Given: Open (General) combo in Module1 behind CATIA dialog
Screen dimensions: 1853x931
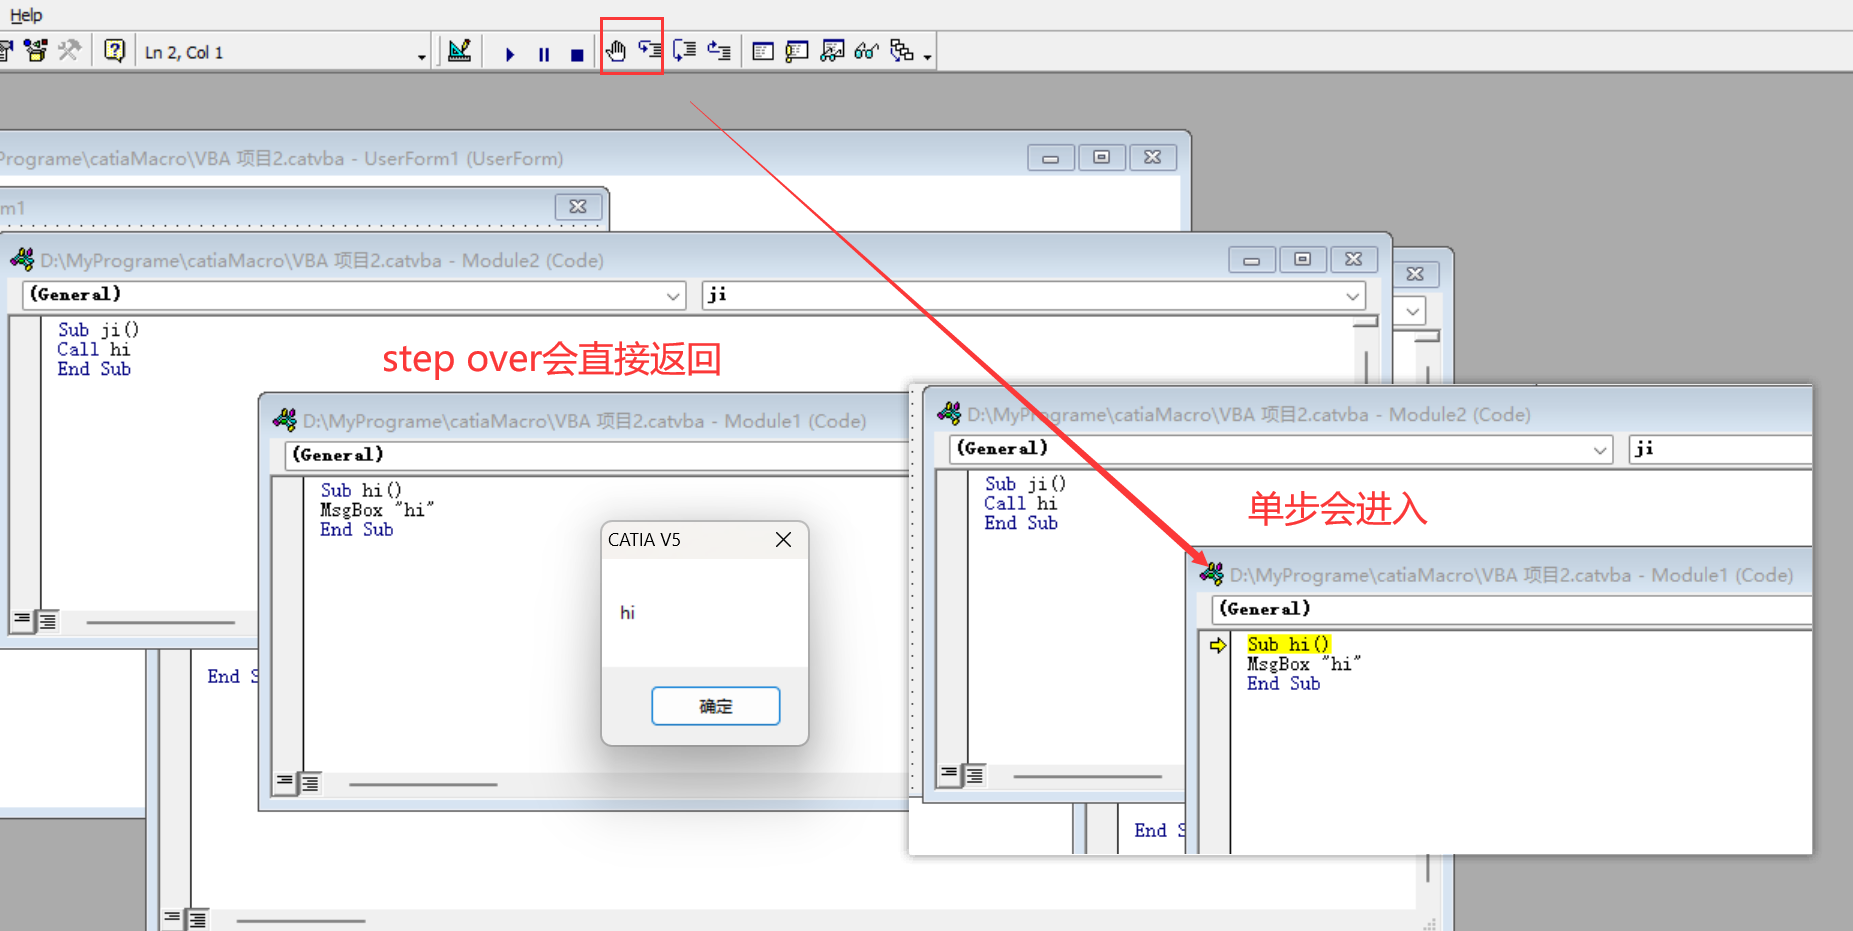Looking at the screenshot, I should (x=596, y=455).
